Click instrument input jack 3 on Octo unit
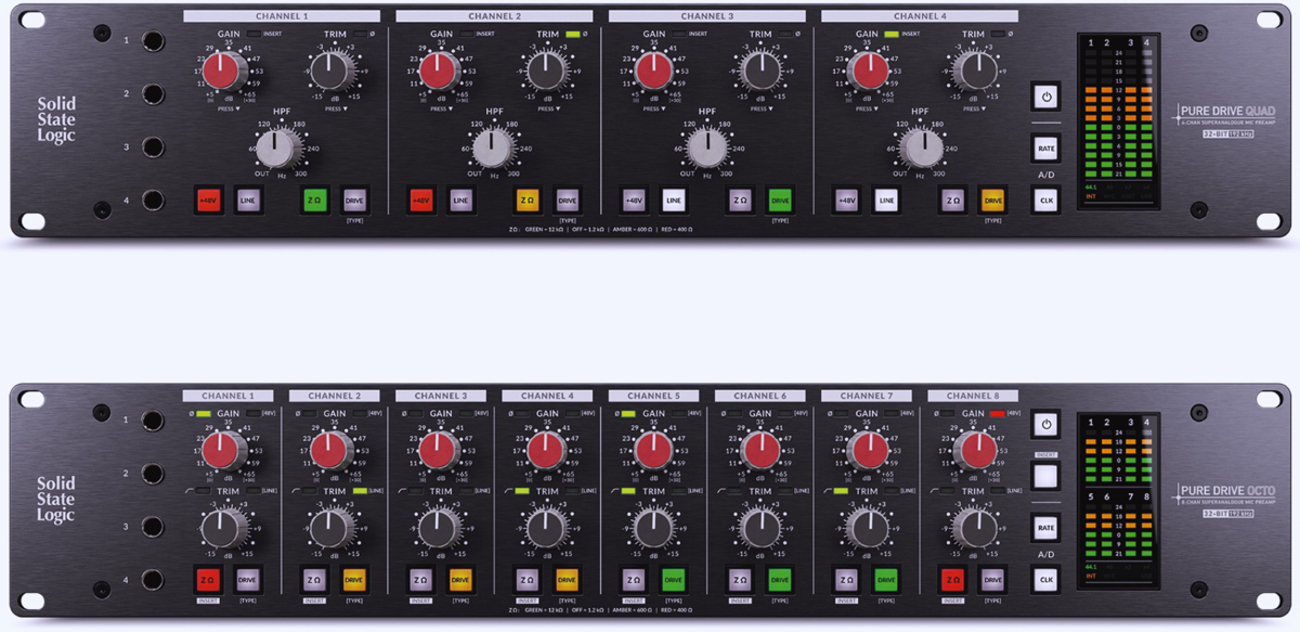1300x632 pixels. [153, 526]
